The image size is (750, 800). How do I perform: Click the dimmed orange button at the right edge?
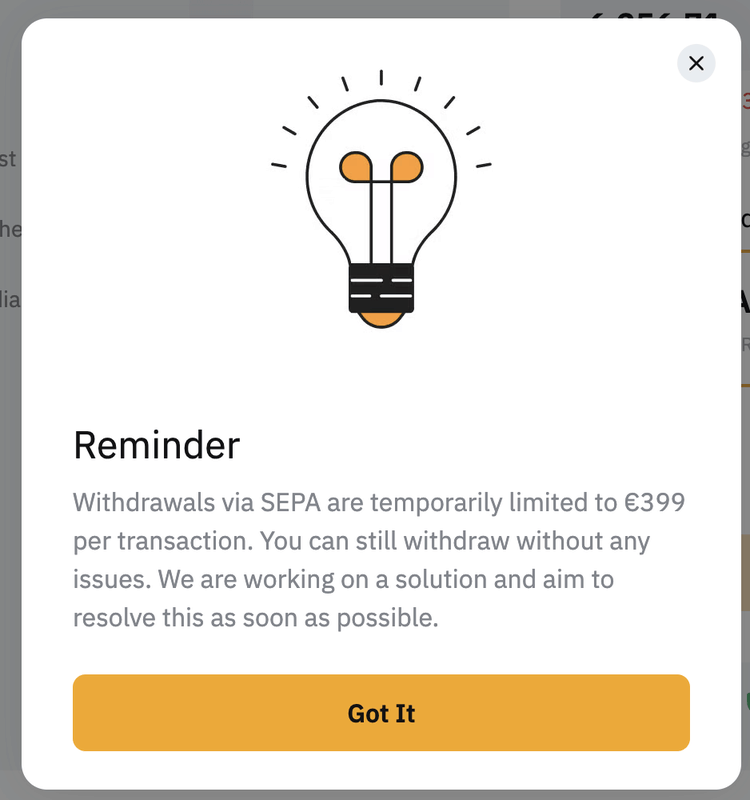[x=744, y=570]
